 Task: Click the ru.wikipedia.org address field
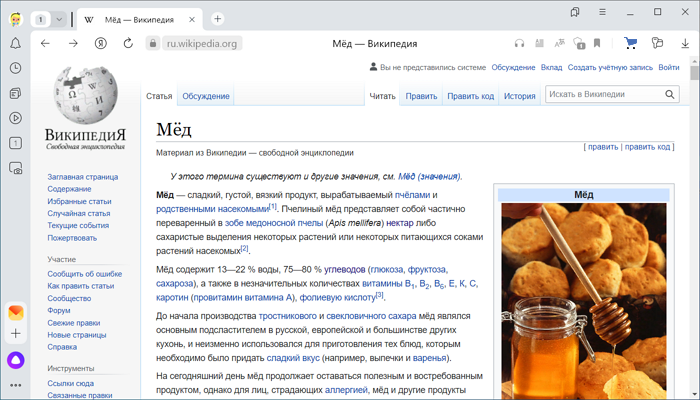click(x=202, y=43)
